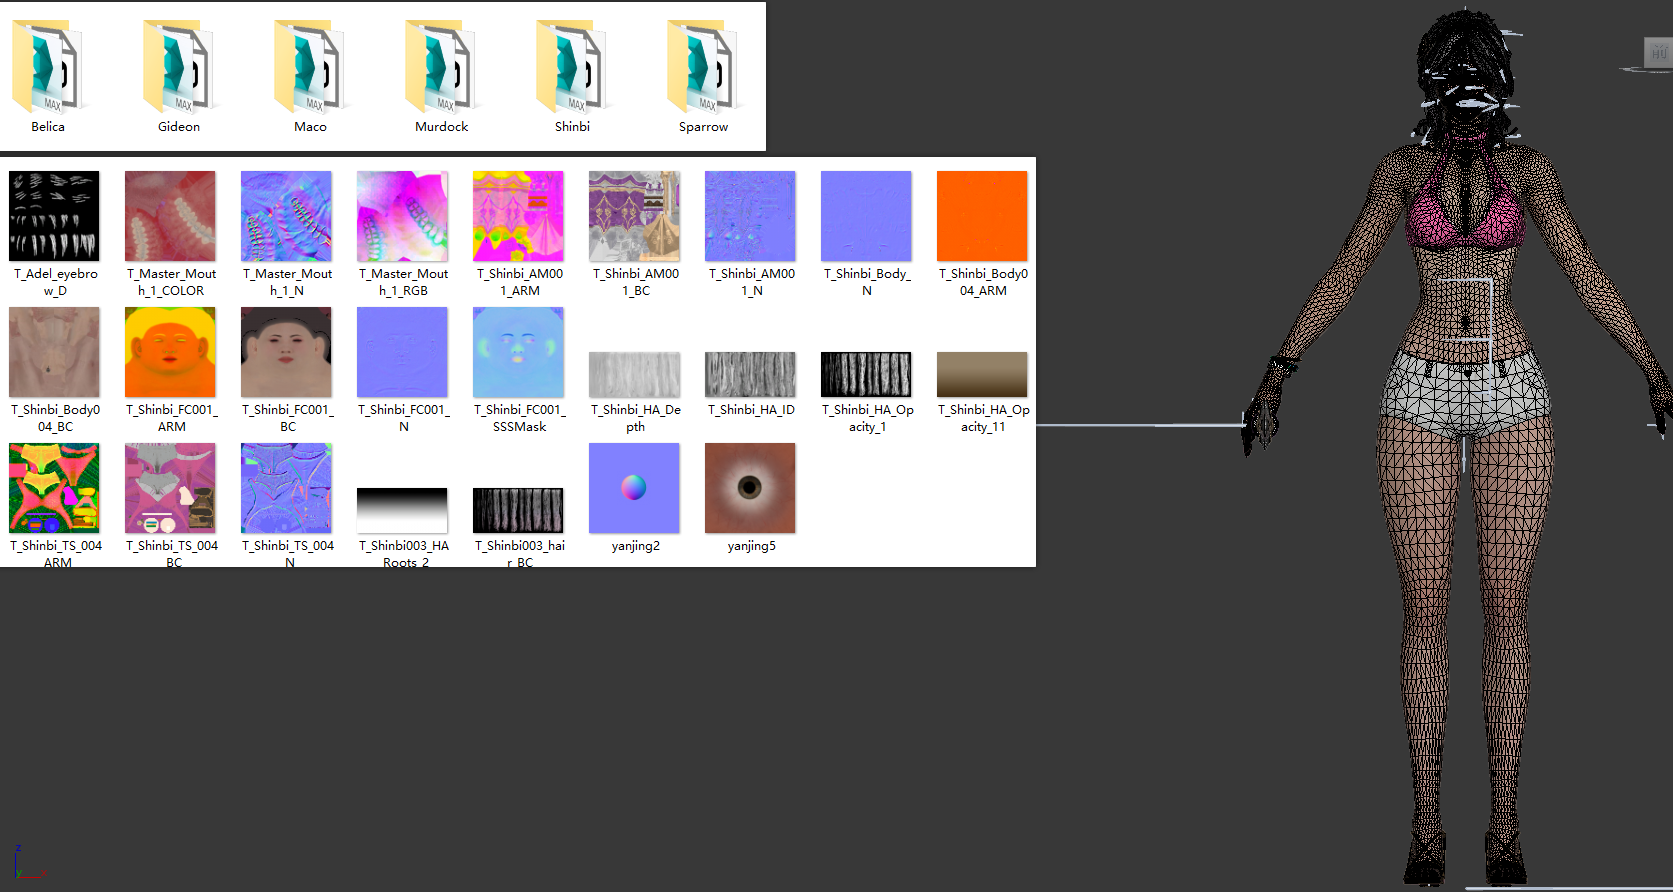Click the viewport cube in the top-right corner
Screen dimensions: 1673x892
(x=1658, y=53)
